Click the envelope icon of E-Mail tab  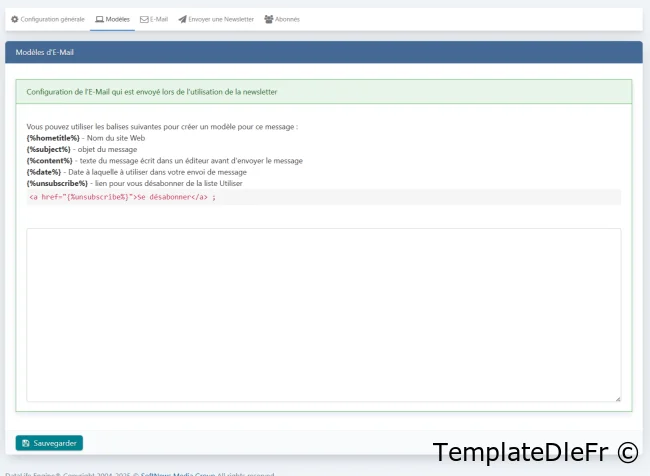[144, 19]
